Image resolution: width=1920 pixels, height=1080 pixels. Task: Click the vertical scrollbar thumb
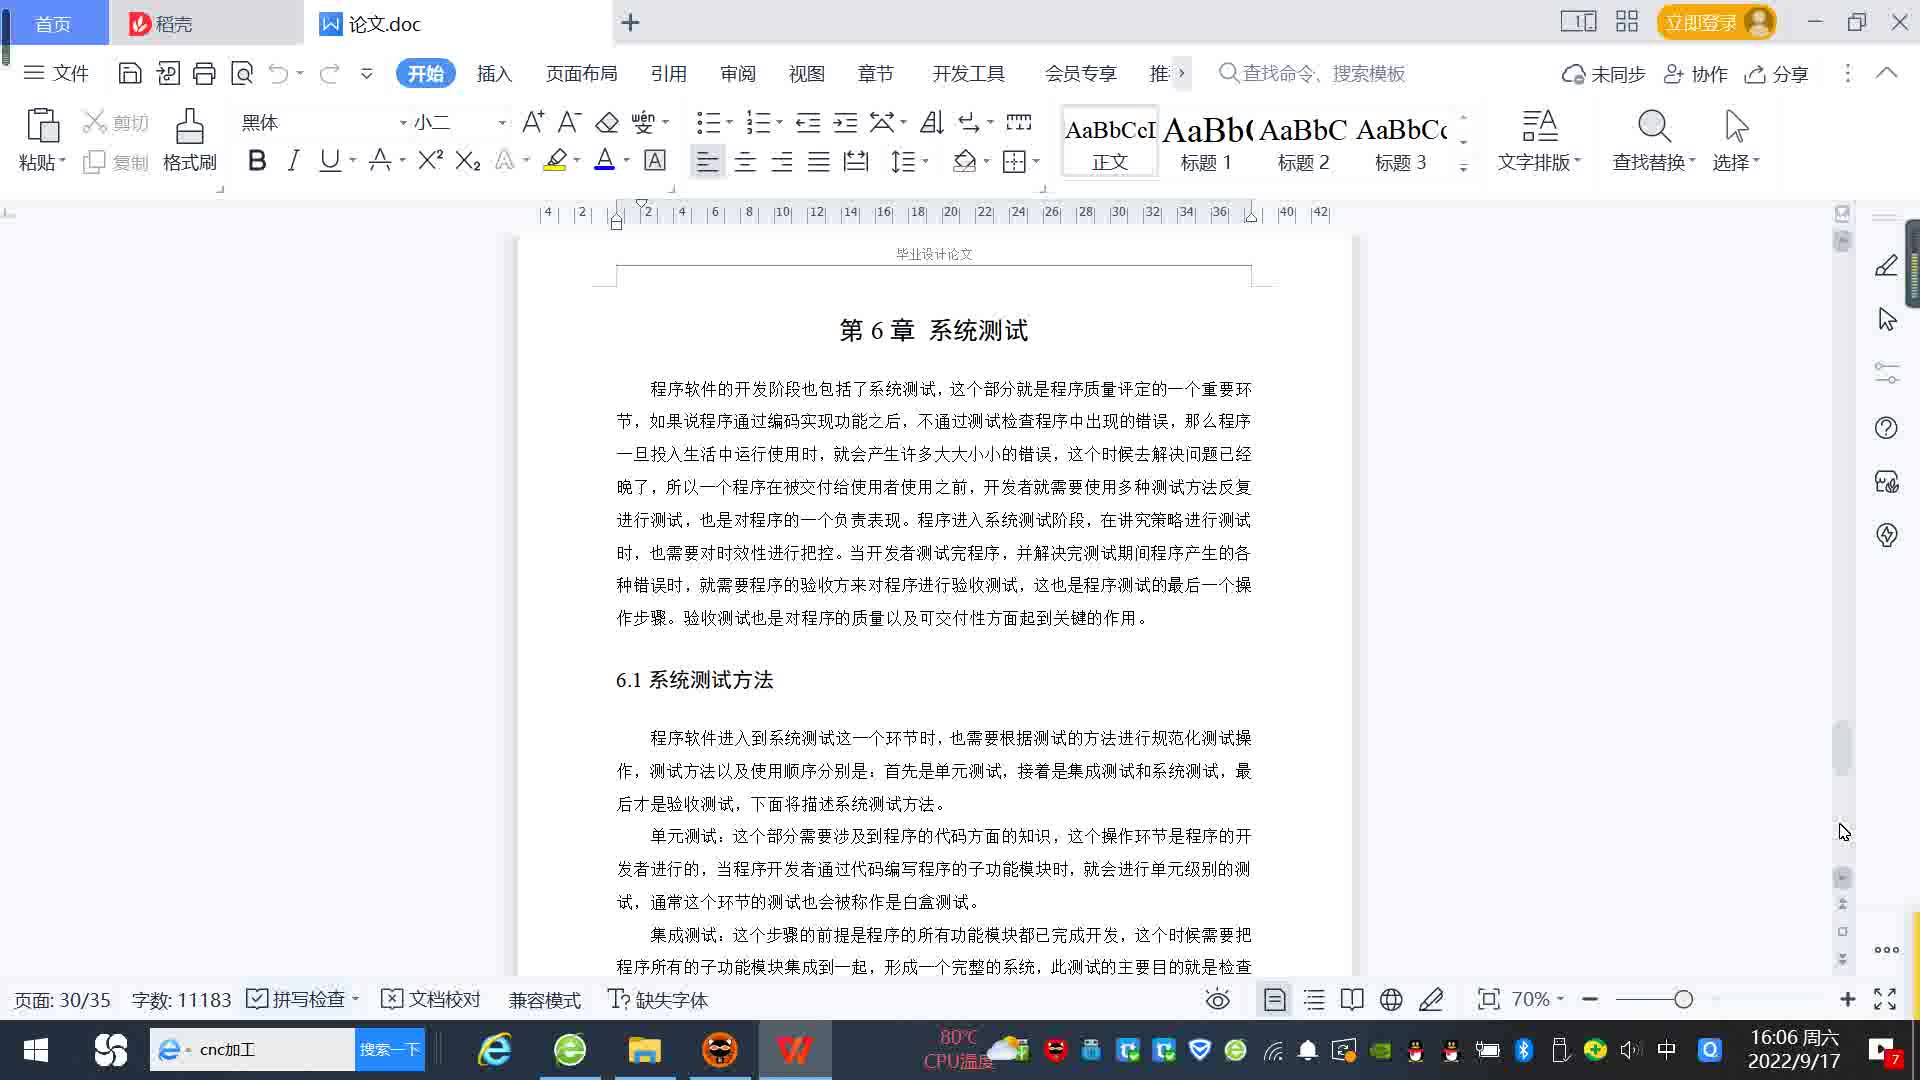click(1842, 748)
